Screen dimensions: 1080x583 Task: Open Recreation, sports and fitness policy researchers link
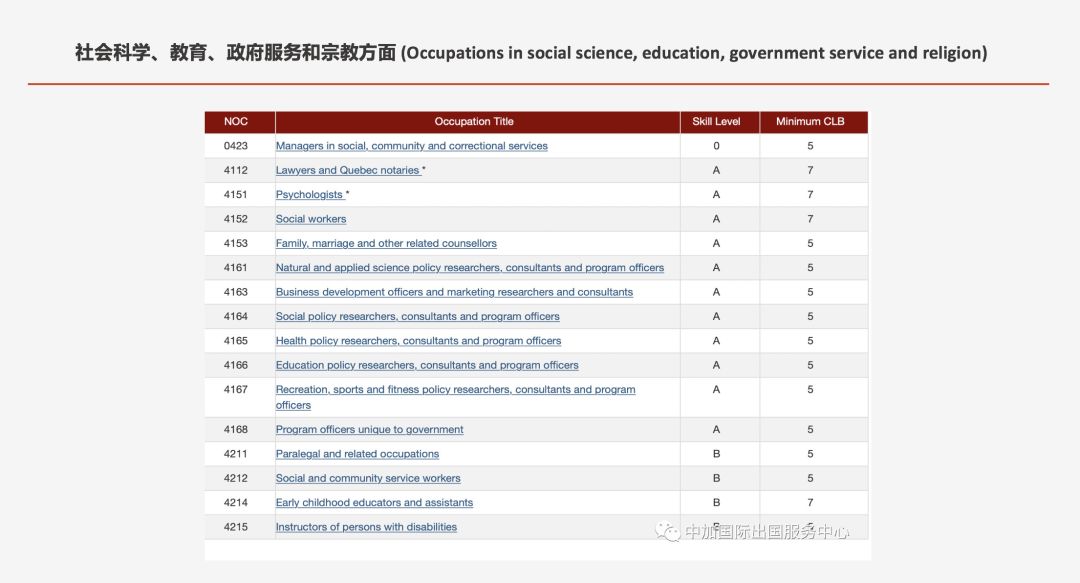(x=455, y=390)
